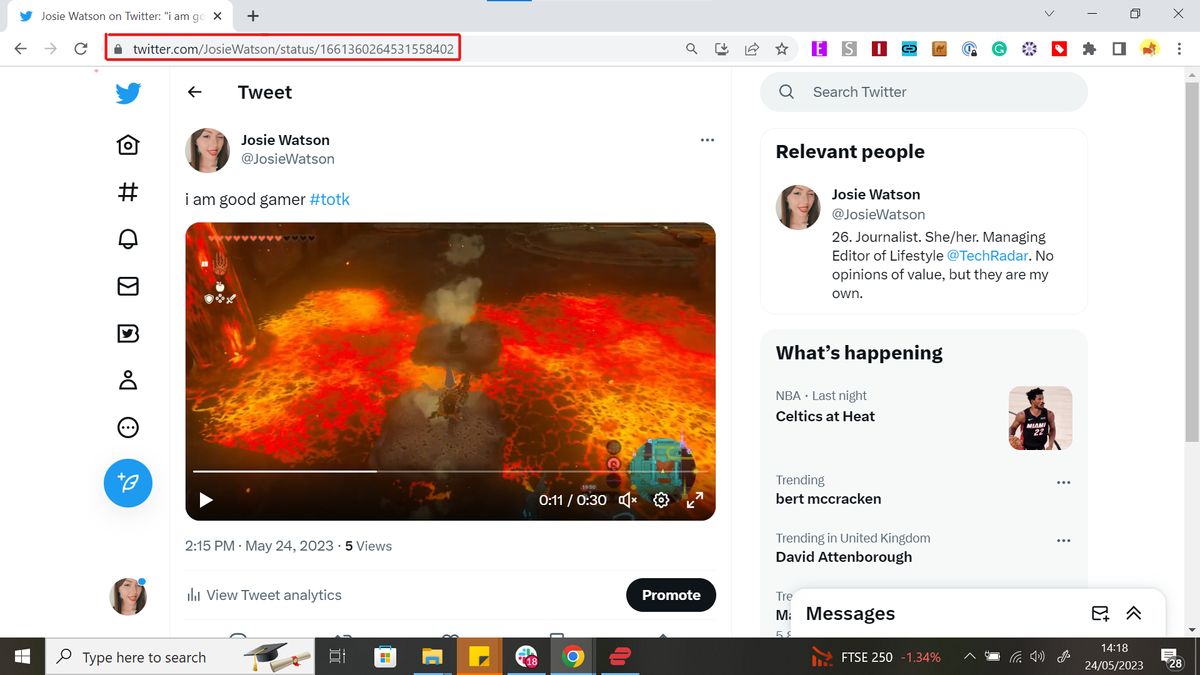Open the Explore hashtag icon
Image resolution: width=1200 pixels, height=675 pixels.
tap(128, 191)
